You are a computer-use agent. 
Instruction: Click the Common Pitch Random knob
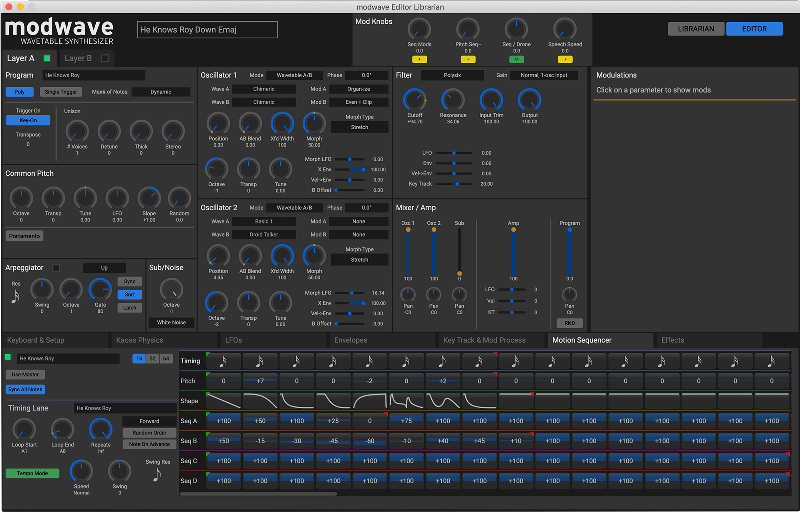179,198
